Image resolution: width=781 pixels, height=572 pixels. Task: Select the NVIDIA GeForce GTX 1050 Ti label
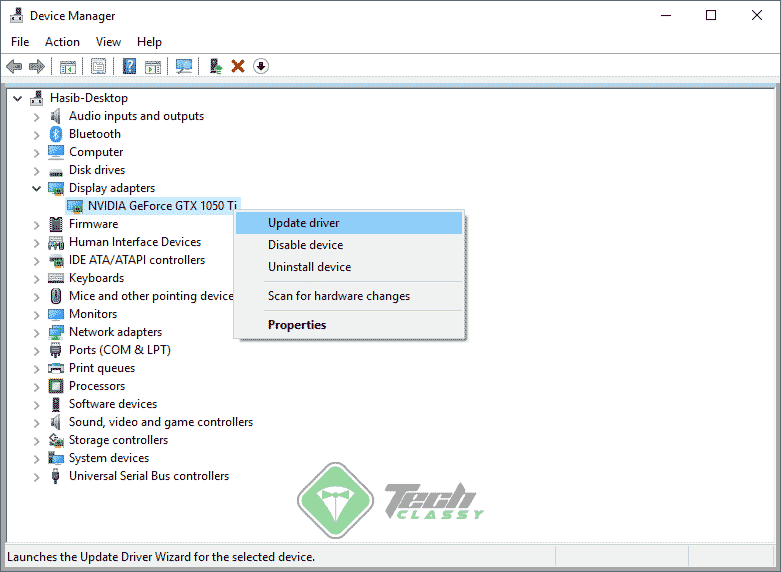pos(162,206)
